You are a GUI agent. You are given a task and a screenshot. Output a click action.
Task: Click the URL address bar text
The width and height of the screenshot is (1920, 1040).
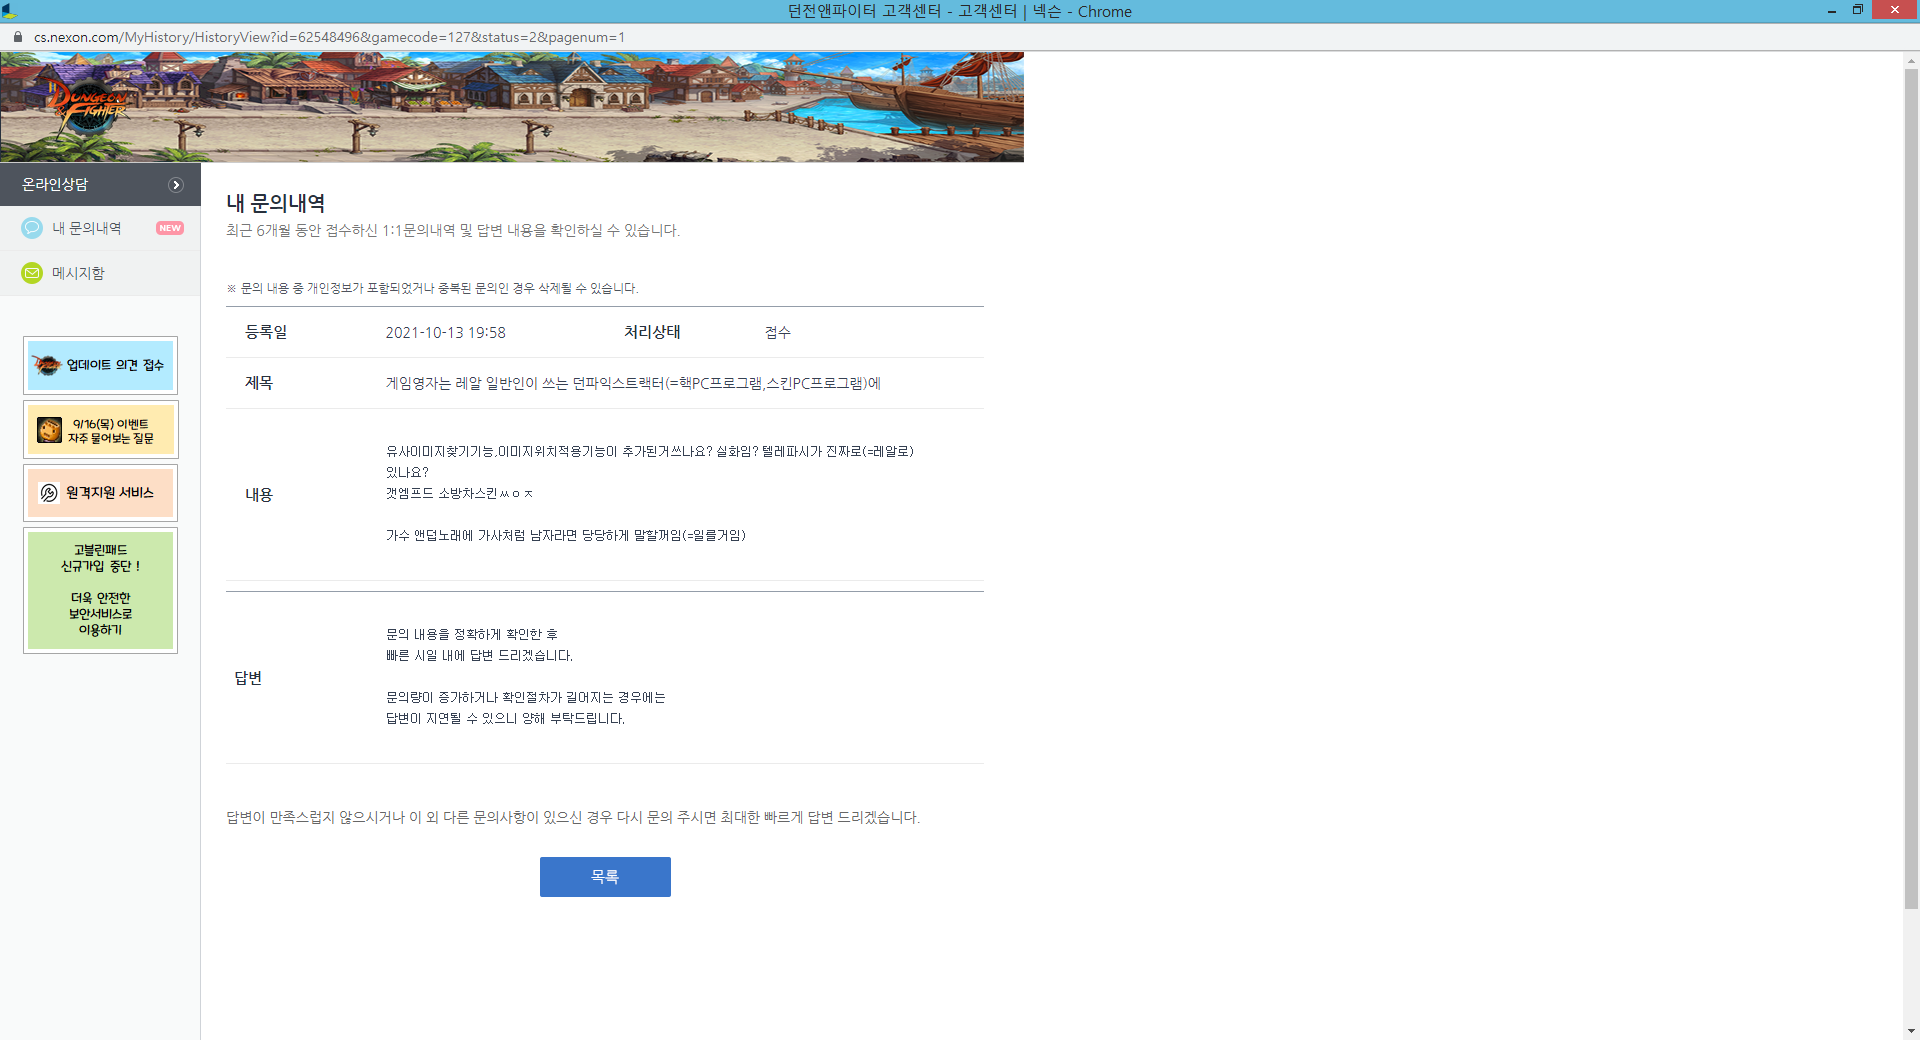[329, 37]
